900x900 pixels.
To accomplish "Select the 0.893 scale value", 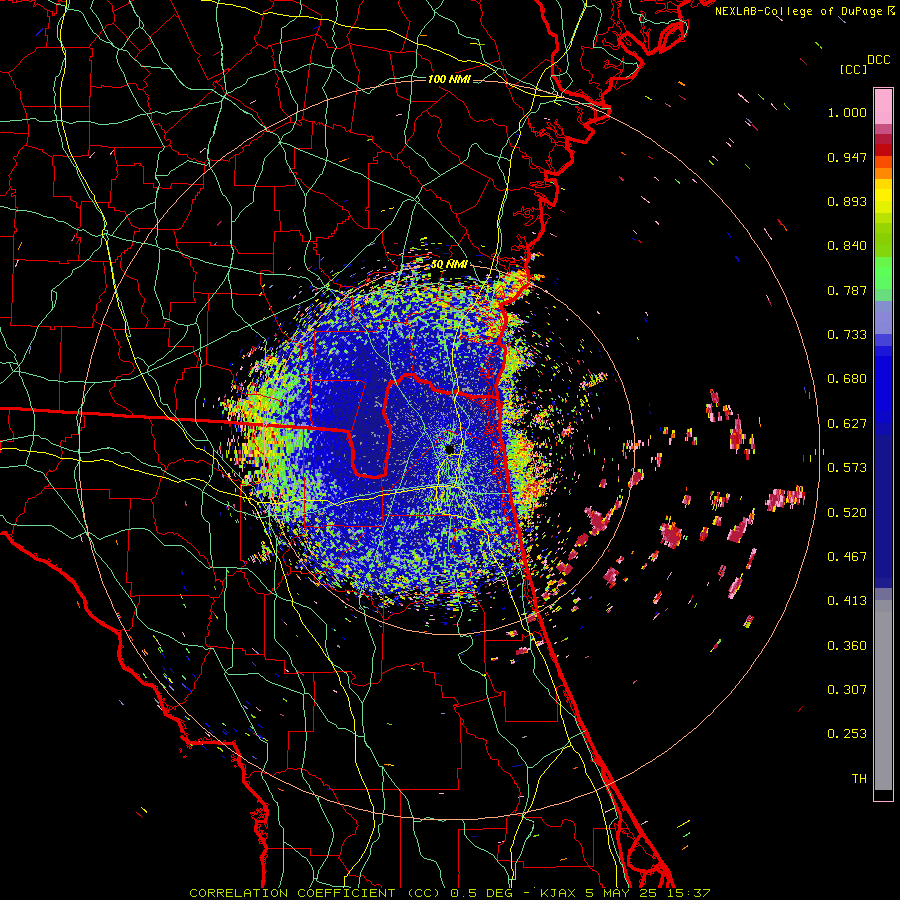I will (847, 201).
